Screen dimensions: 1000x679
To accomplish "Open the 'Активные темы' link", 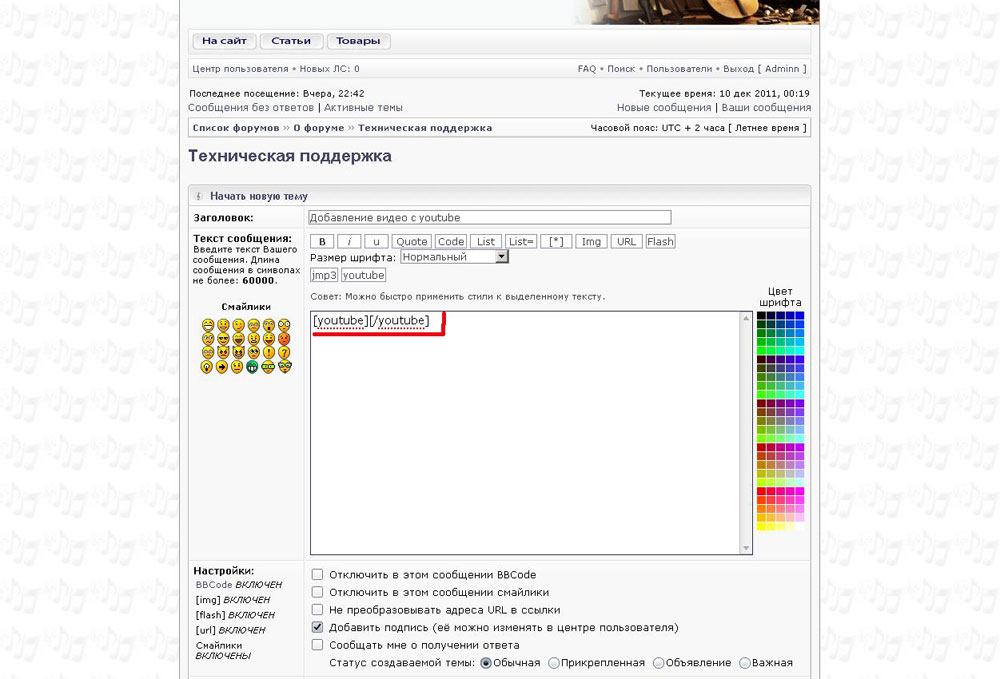I will pos(363,107).
